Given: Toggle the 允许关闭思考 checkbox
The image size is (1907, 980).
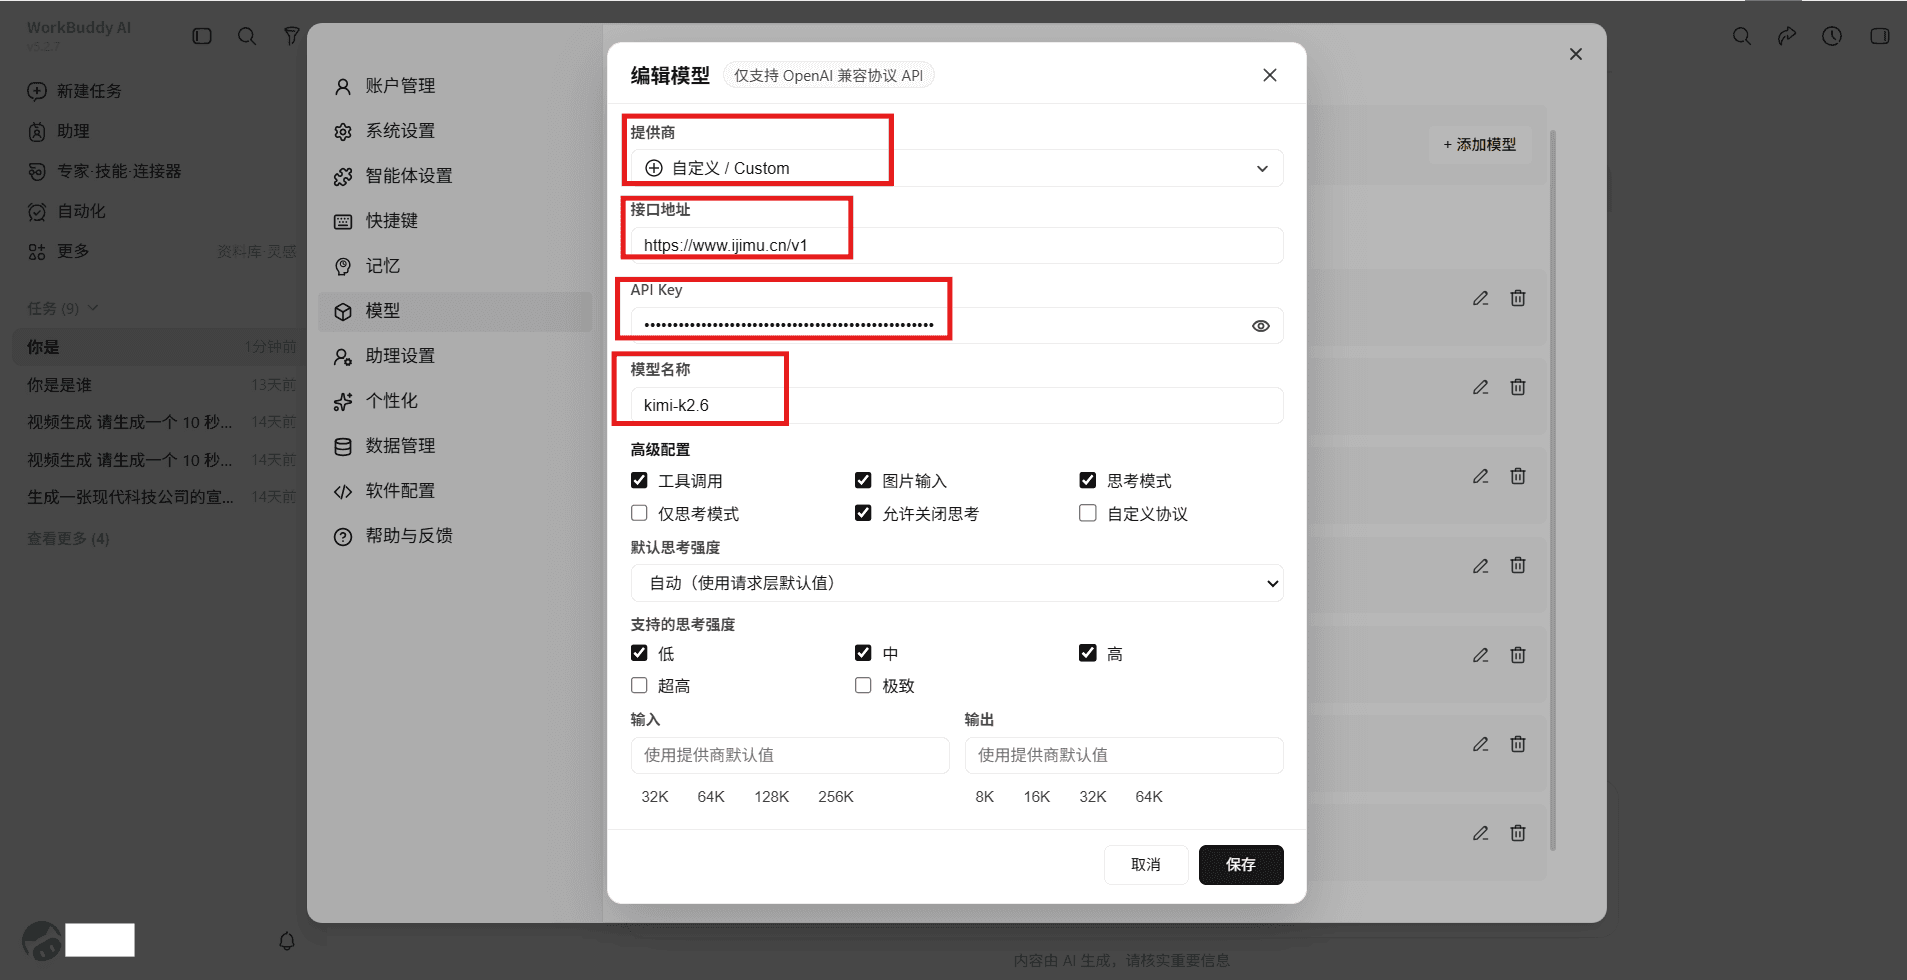Looking at the screenshot, I should [x=863, y=513].
